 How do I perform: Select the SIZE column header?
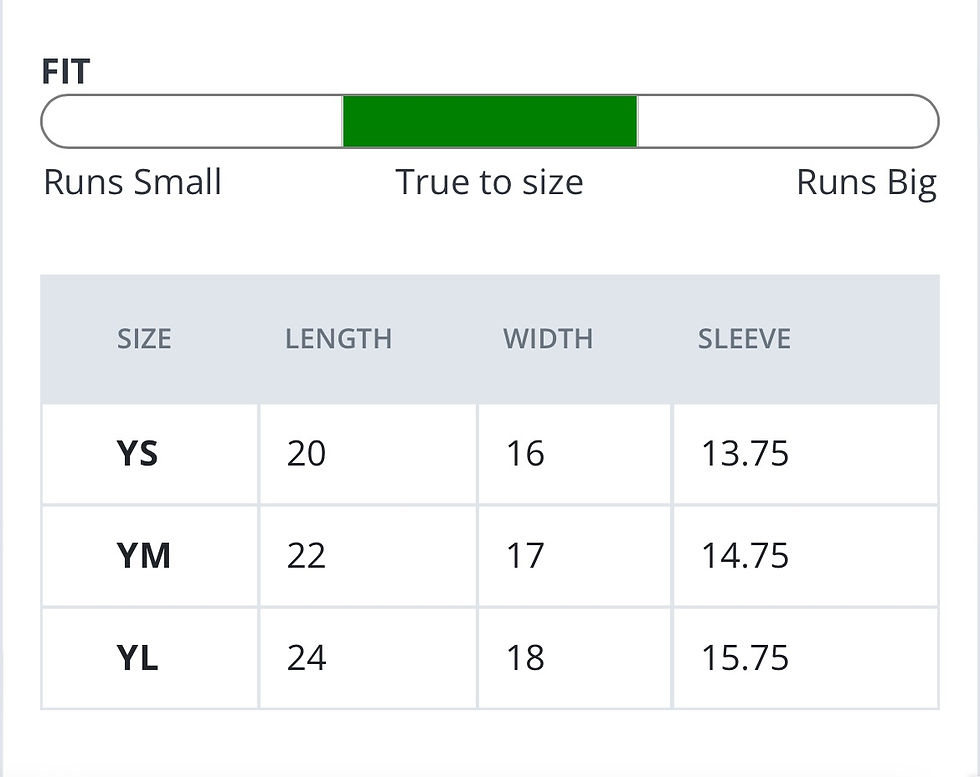tap(144, 339)
